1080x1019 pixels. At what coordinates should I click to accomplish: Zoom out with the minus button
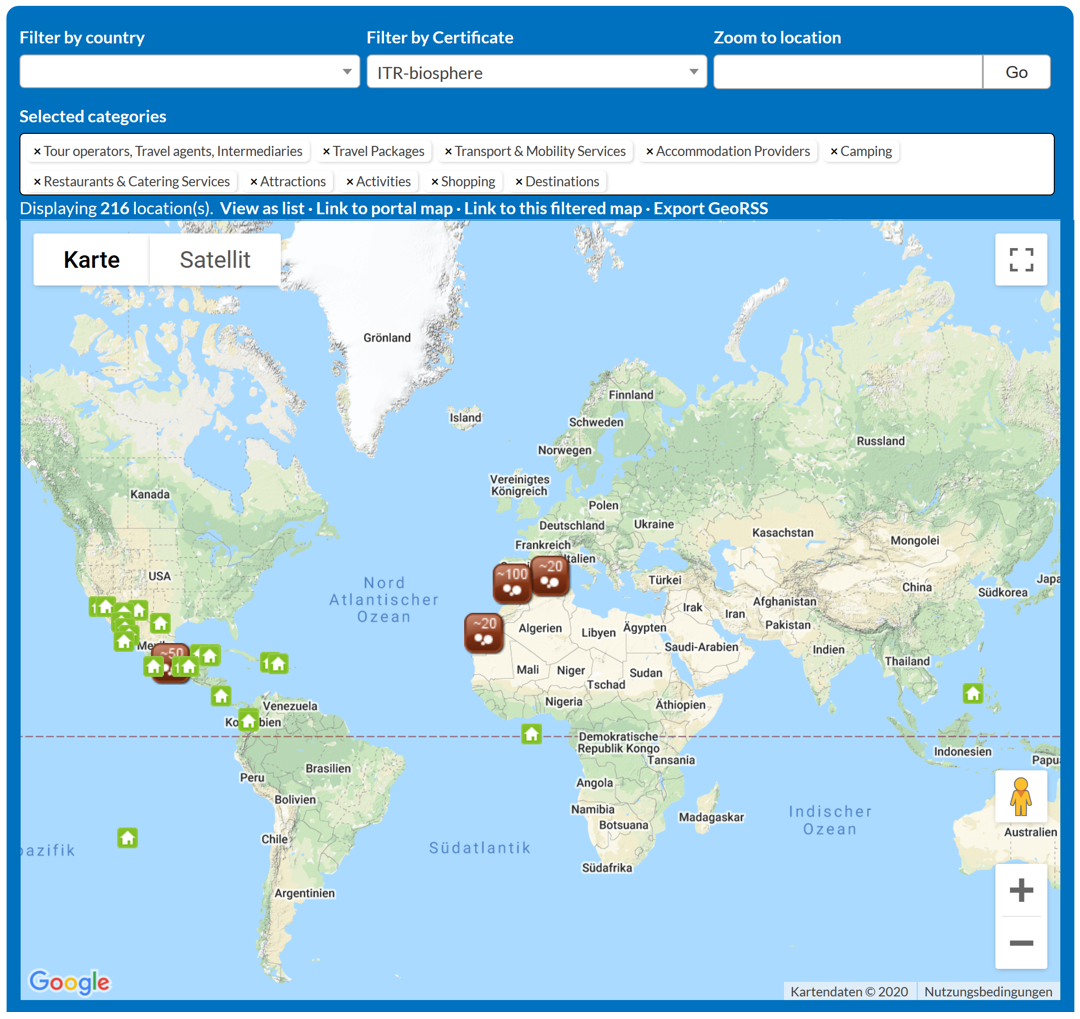pos(1021,943)
